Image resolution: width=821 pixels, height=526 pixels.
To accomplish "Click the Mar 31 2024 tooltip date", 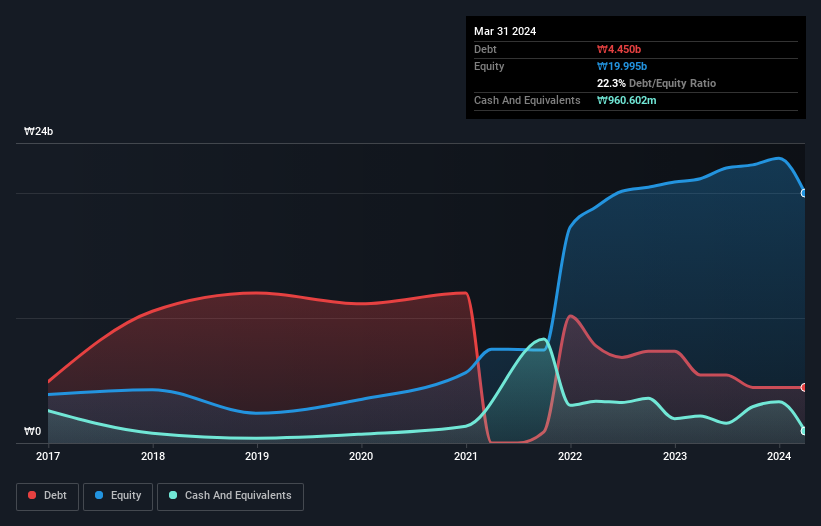I will 505,31.
